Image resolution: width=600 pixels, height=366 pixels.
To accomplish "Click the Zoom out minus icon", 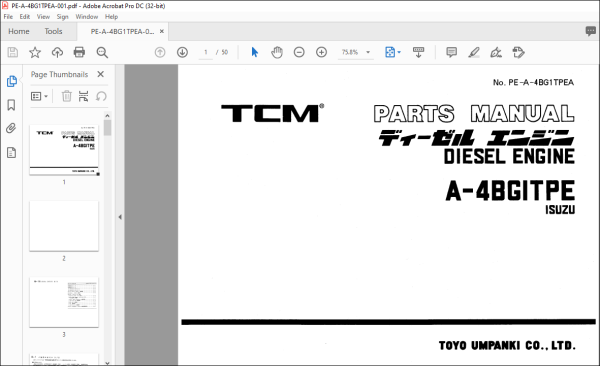I will point(299,52).
